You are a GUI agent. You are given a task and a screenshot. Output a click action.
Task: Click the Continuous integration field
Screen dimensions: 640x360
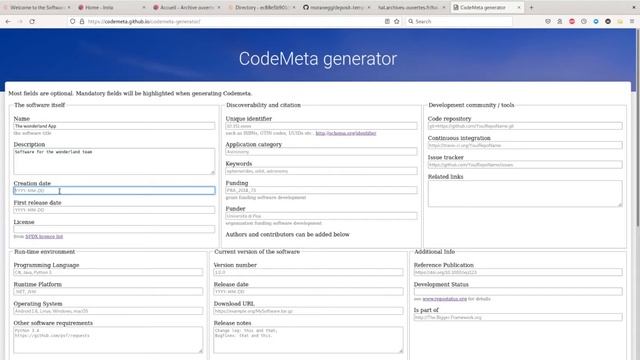point(525,145)
